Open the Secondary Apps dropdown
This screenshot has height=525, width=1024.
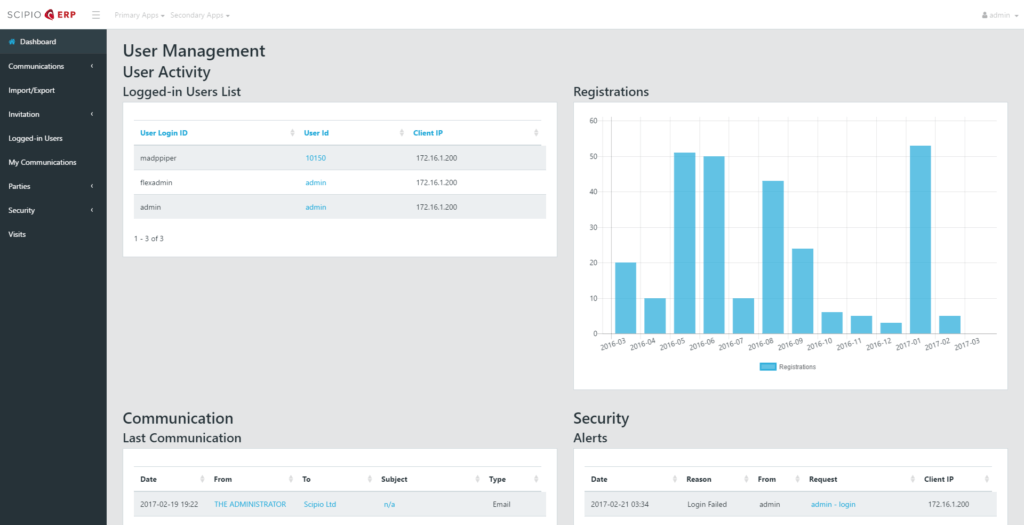click(x=199, y=16)
